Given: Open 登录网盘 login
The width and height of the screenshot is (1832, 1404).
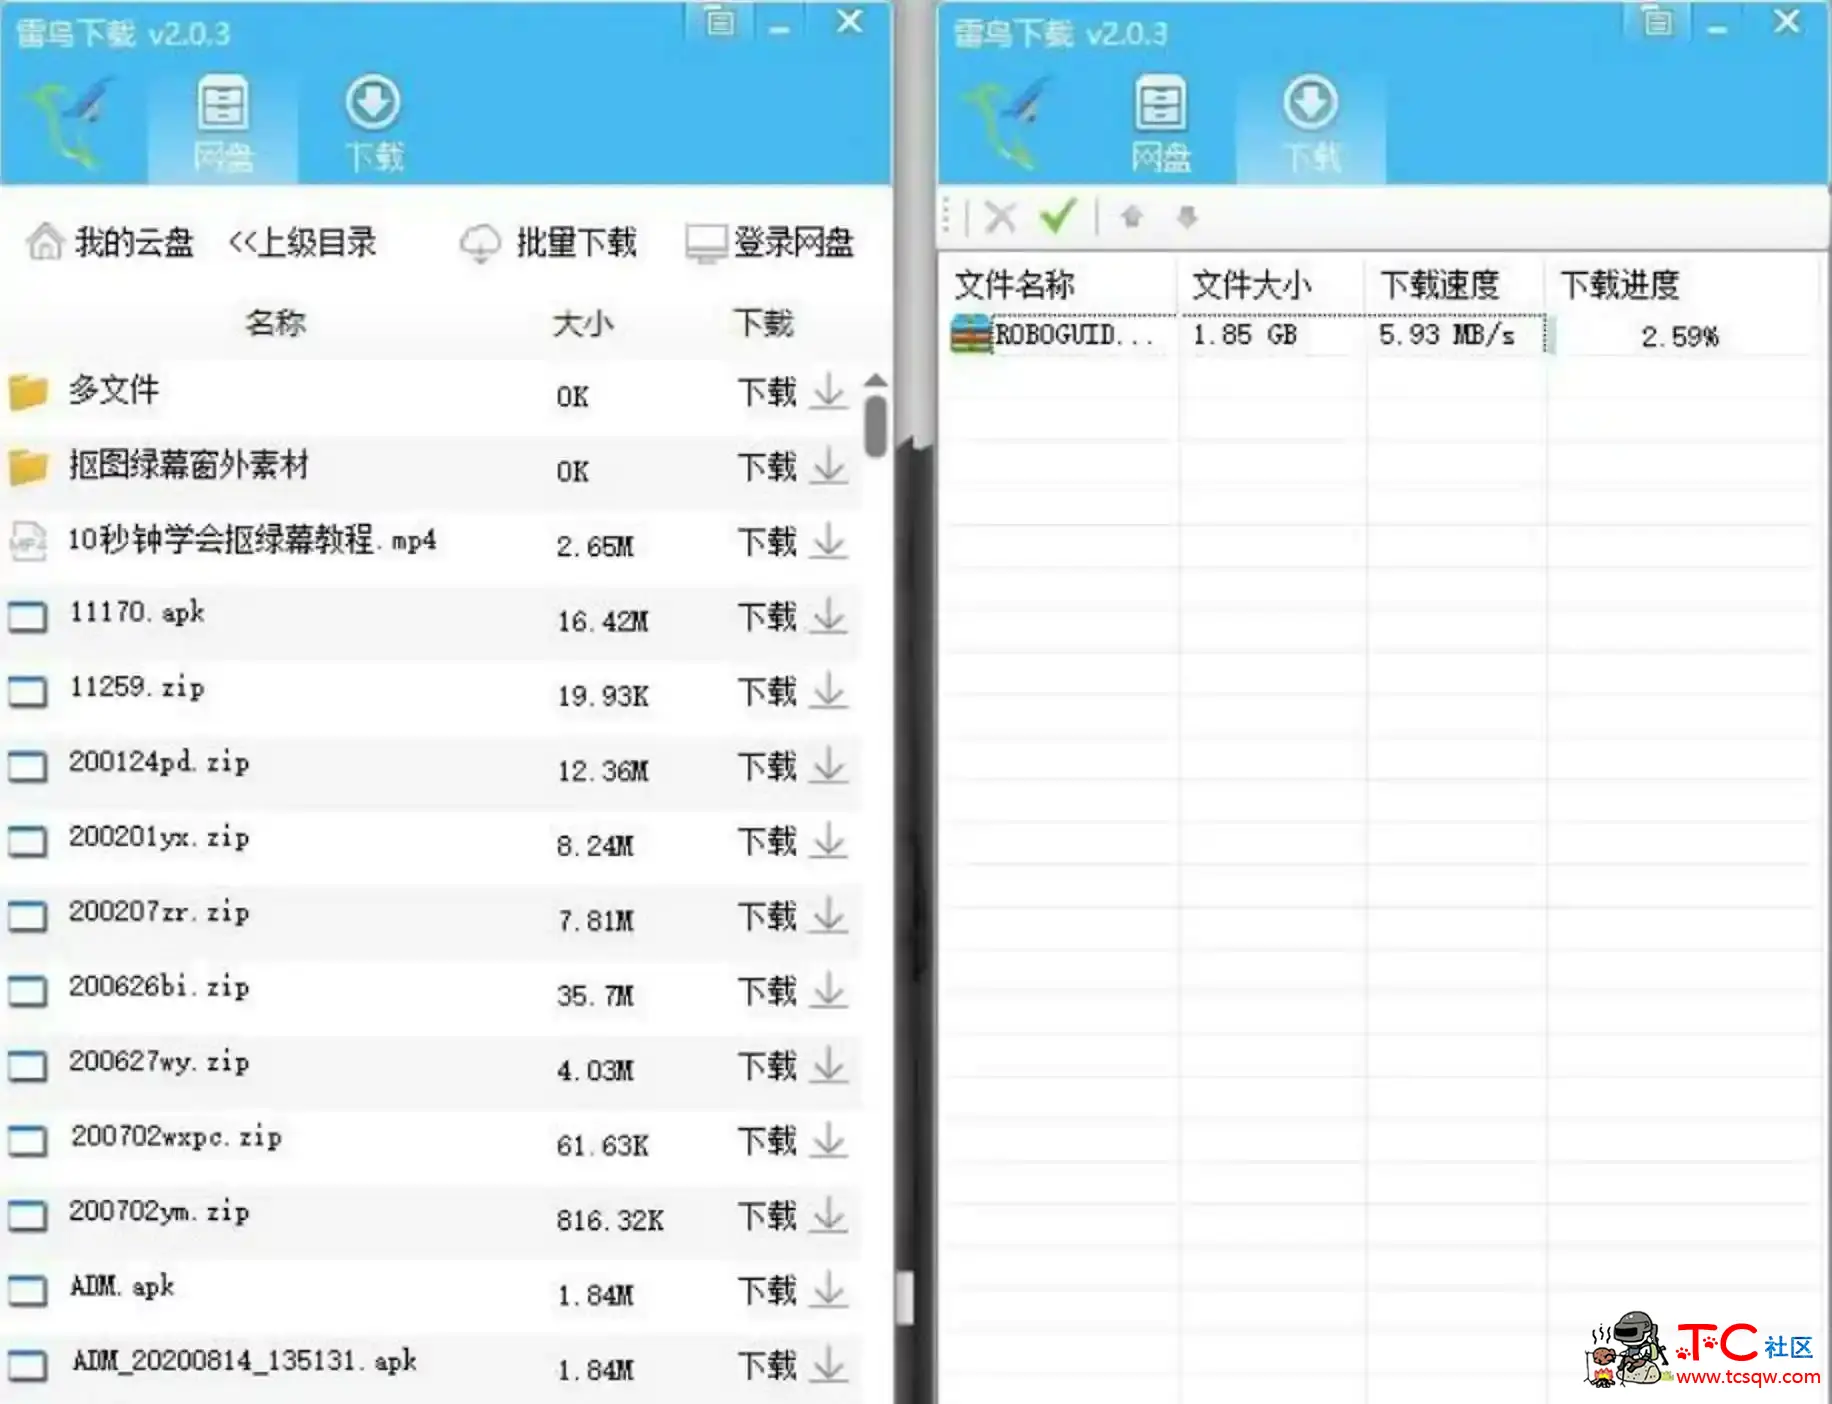Looking at the screenshot, I should pos(770,242).
